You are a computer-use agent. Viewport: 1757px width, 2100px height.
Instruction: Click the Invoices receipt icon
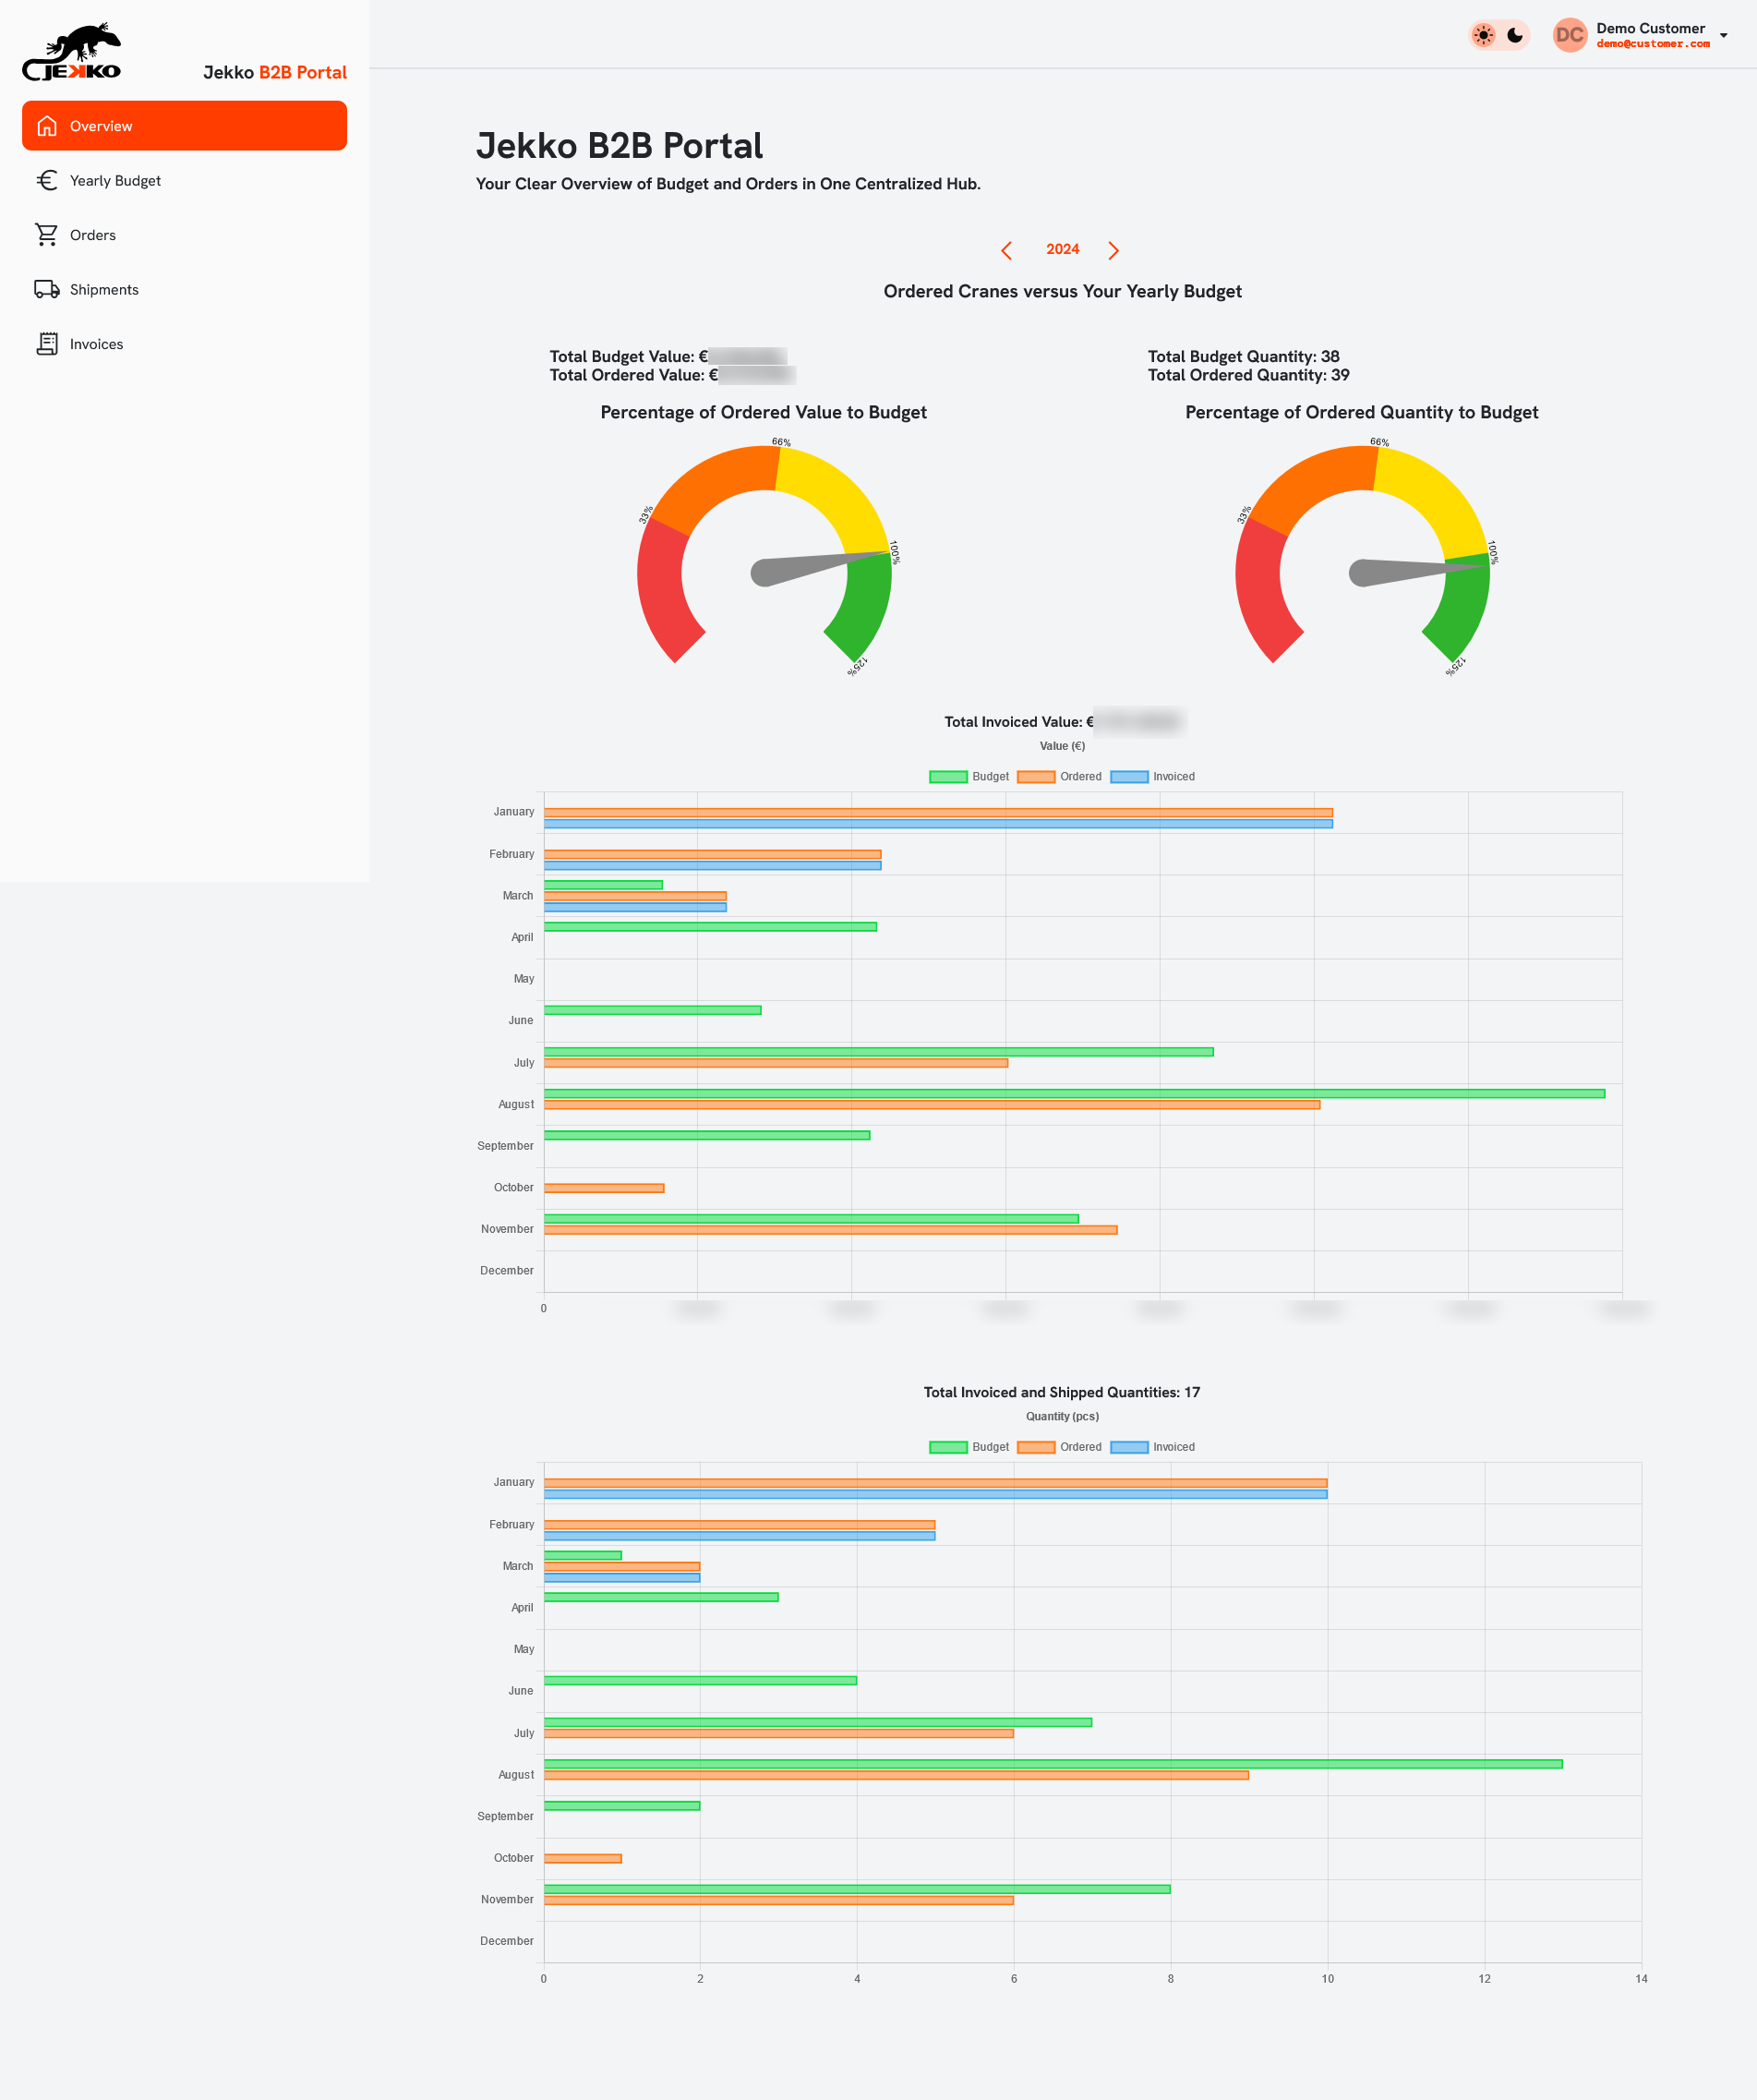[47, 344]
